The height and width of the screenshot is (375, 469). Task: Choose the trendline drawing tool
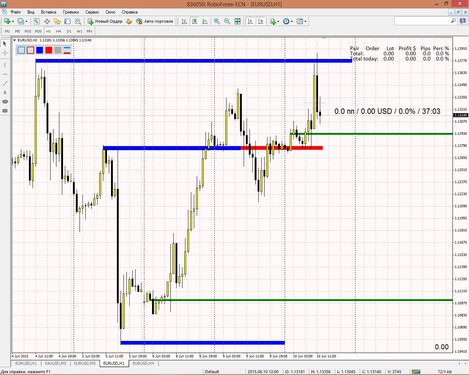5,83
